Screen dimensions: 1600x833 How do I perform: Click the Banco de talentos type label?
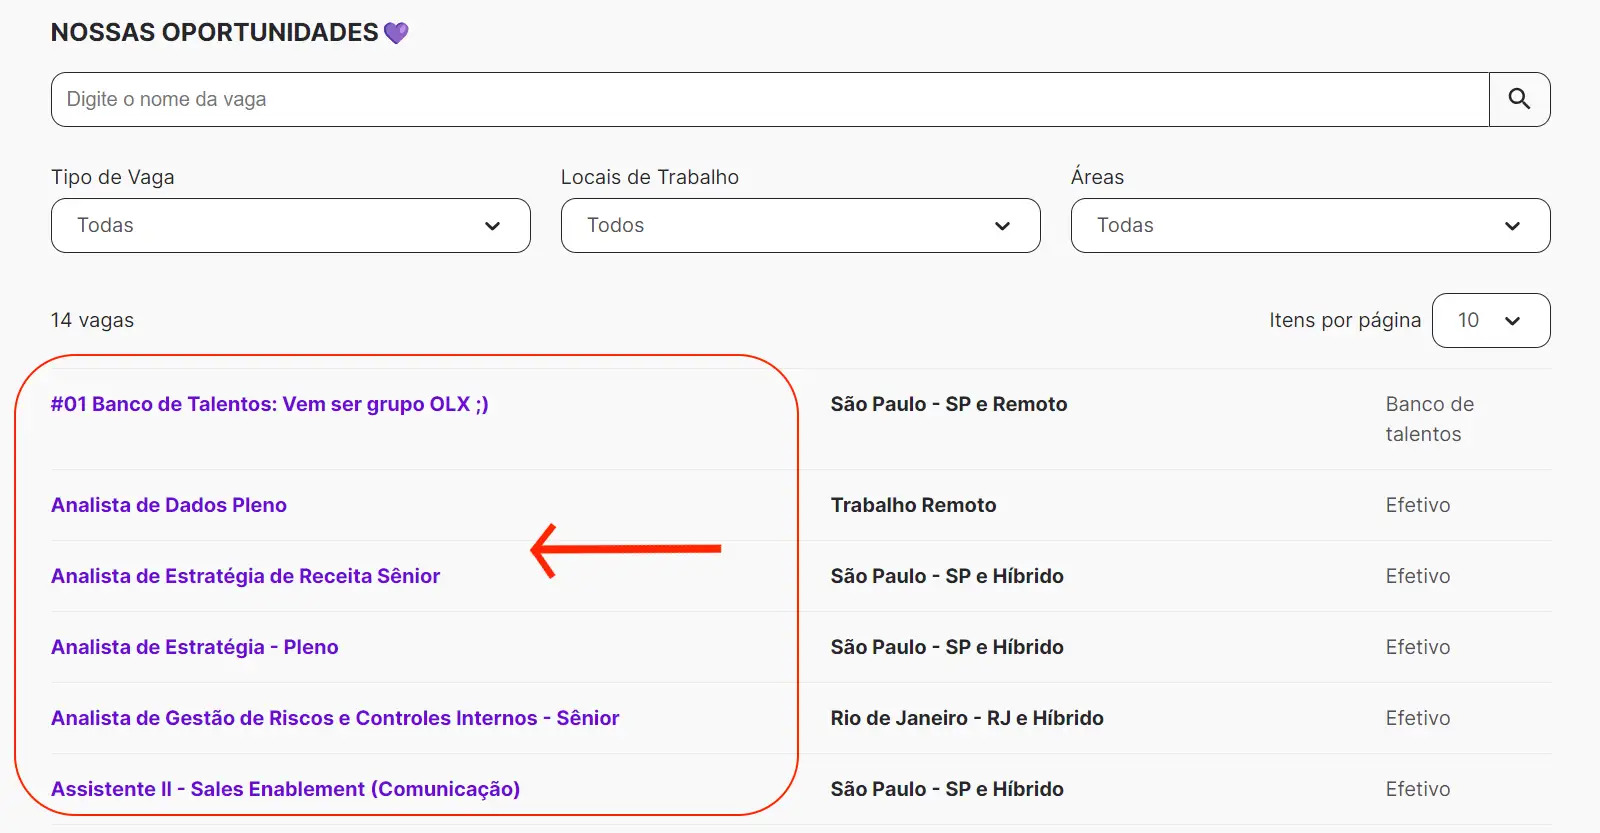click(1429, 419)
